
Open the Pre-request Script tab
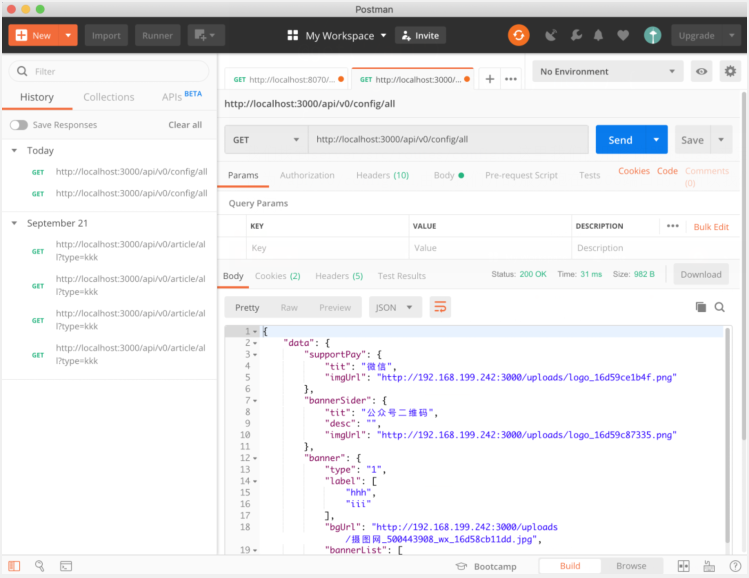coord(521,175)
